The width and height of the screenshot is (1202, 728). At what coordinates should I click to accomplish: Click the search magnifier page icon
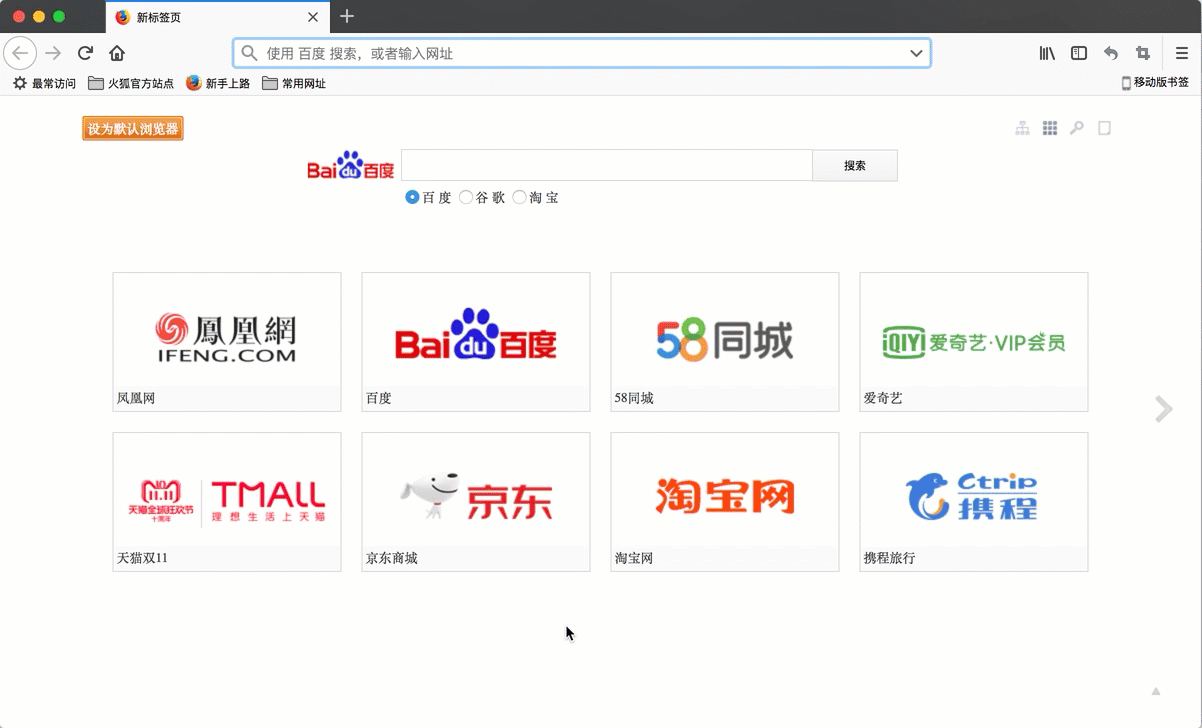point(1077,128)
